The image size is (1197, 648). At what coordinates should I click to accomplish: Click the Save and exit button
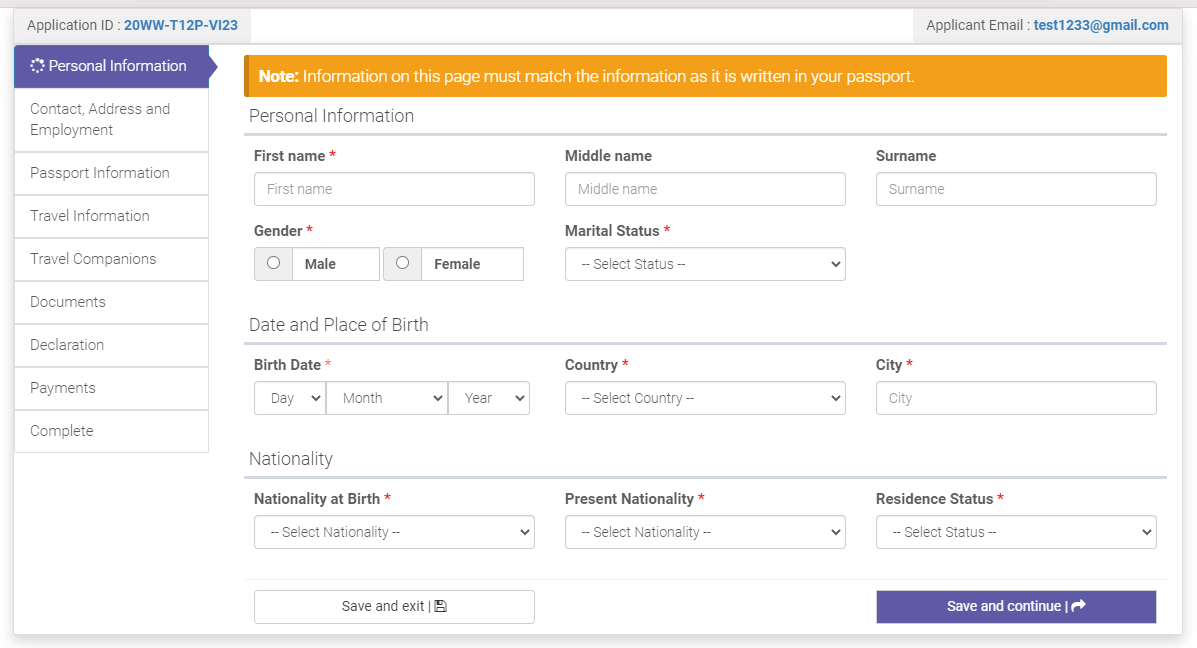click(x=394, y=607)
